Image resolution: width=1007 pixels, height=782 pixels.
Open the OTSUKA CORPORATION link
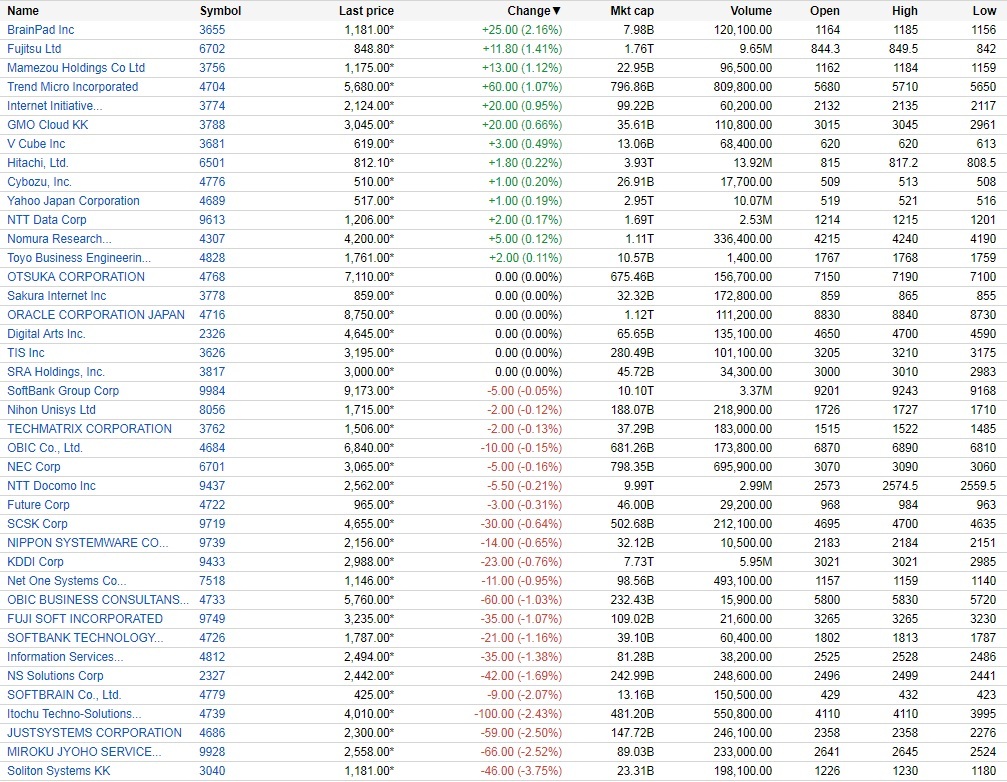[x=76, y=277]
